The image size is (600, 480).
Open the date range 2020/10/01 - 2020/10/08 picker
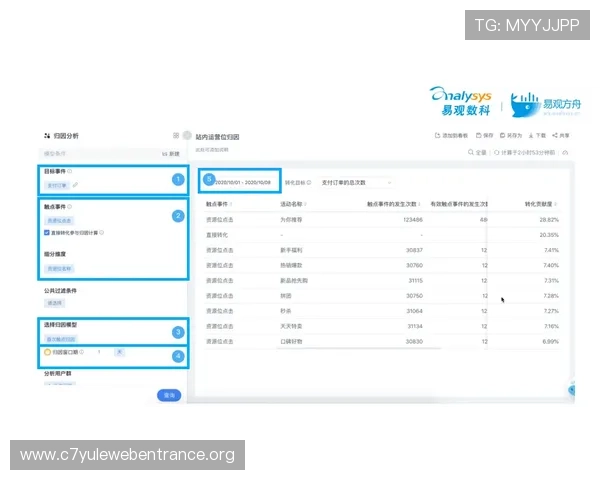243,183
